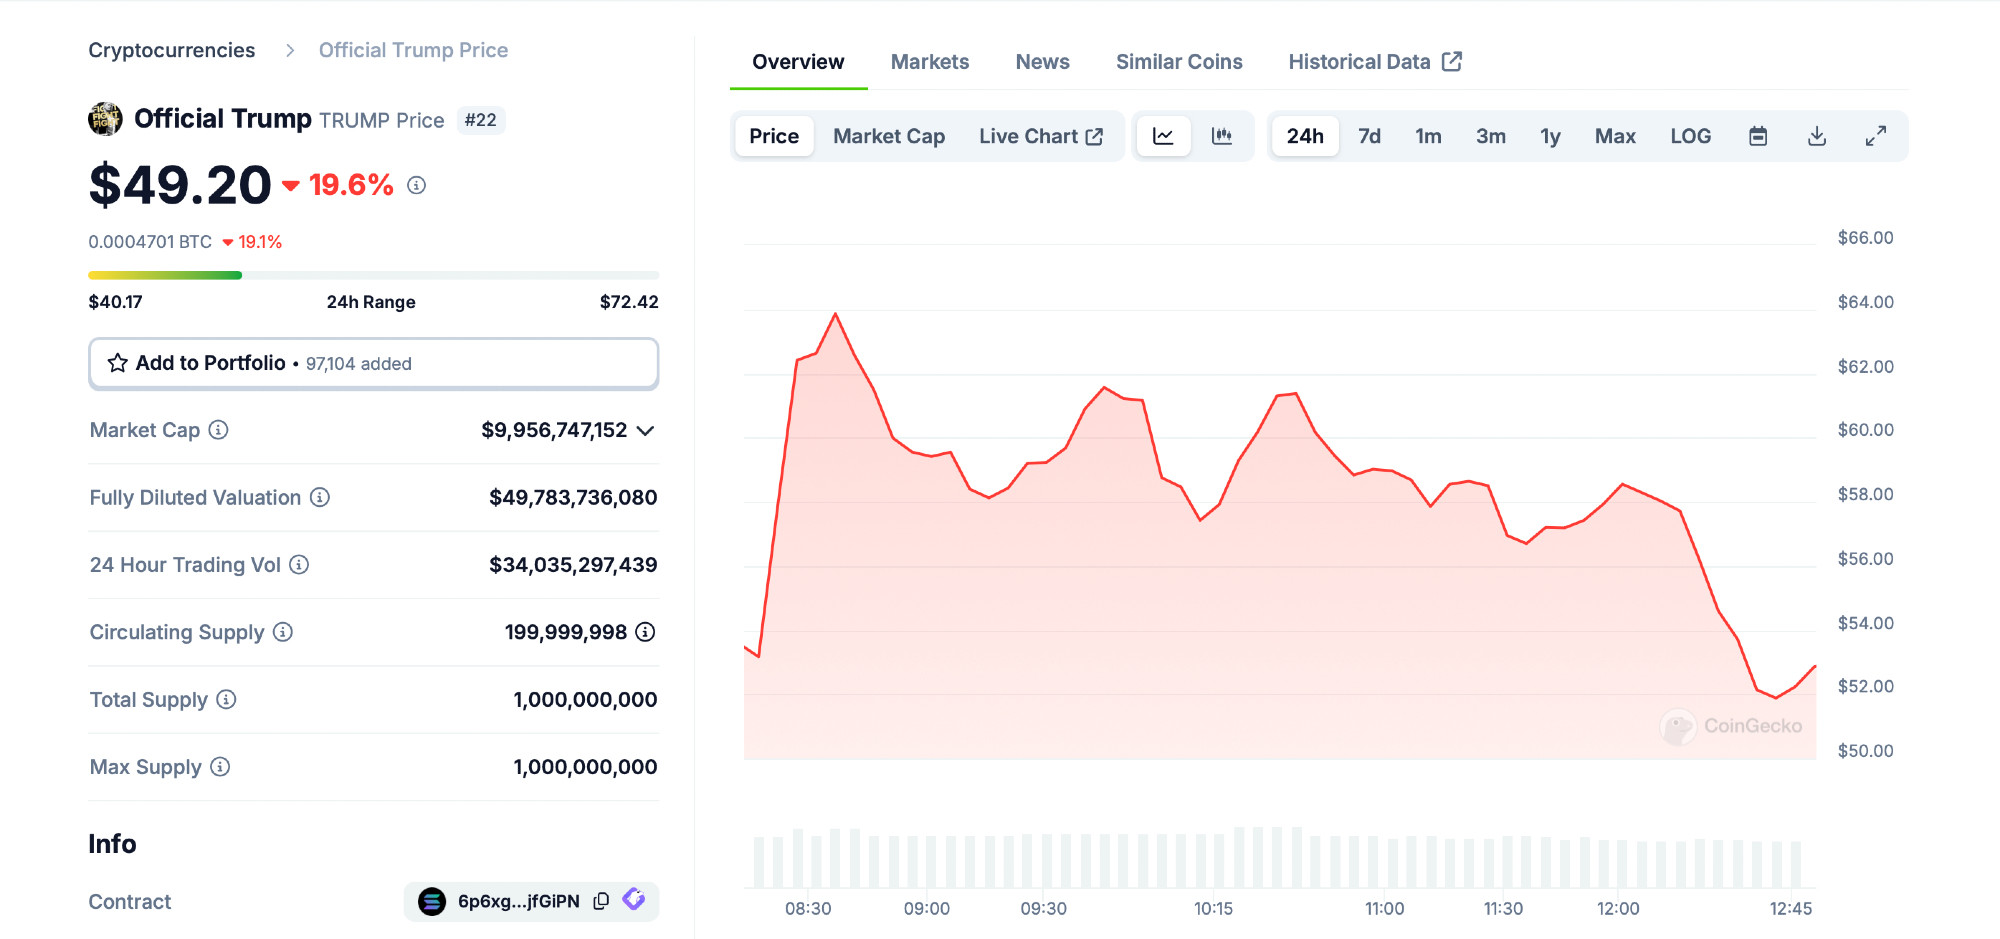
Task: Click info icon next to 199,999,998 value
Action: coord(646,632)
